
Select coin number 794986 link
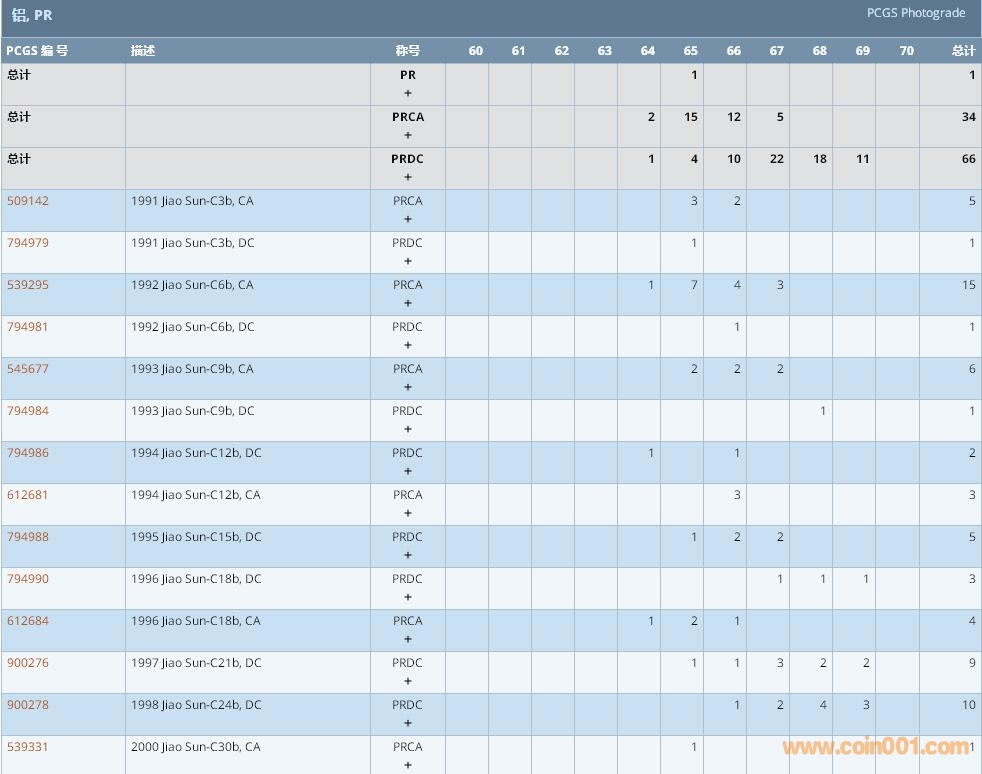coord(28,453)
